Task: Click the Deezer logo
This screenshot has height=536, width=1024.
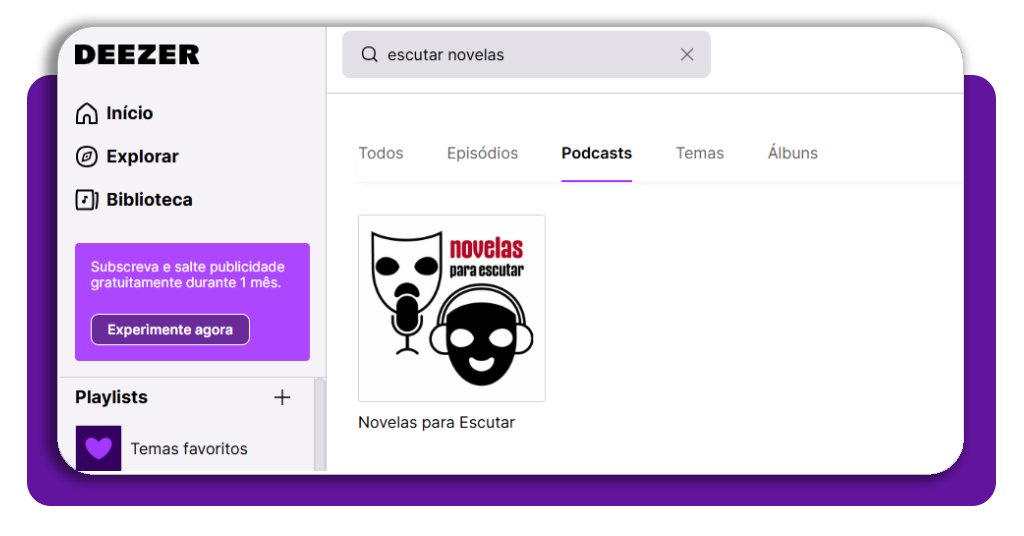Action: tap(137, 55)
